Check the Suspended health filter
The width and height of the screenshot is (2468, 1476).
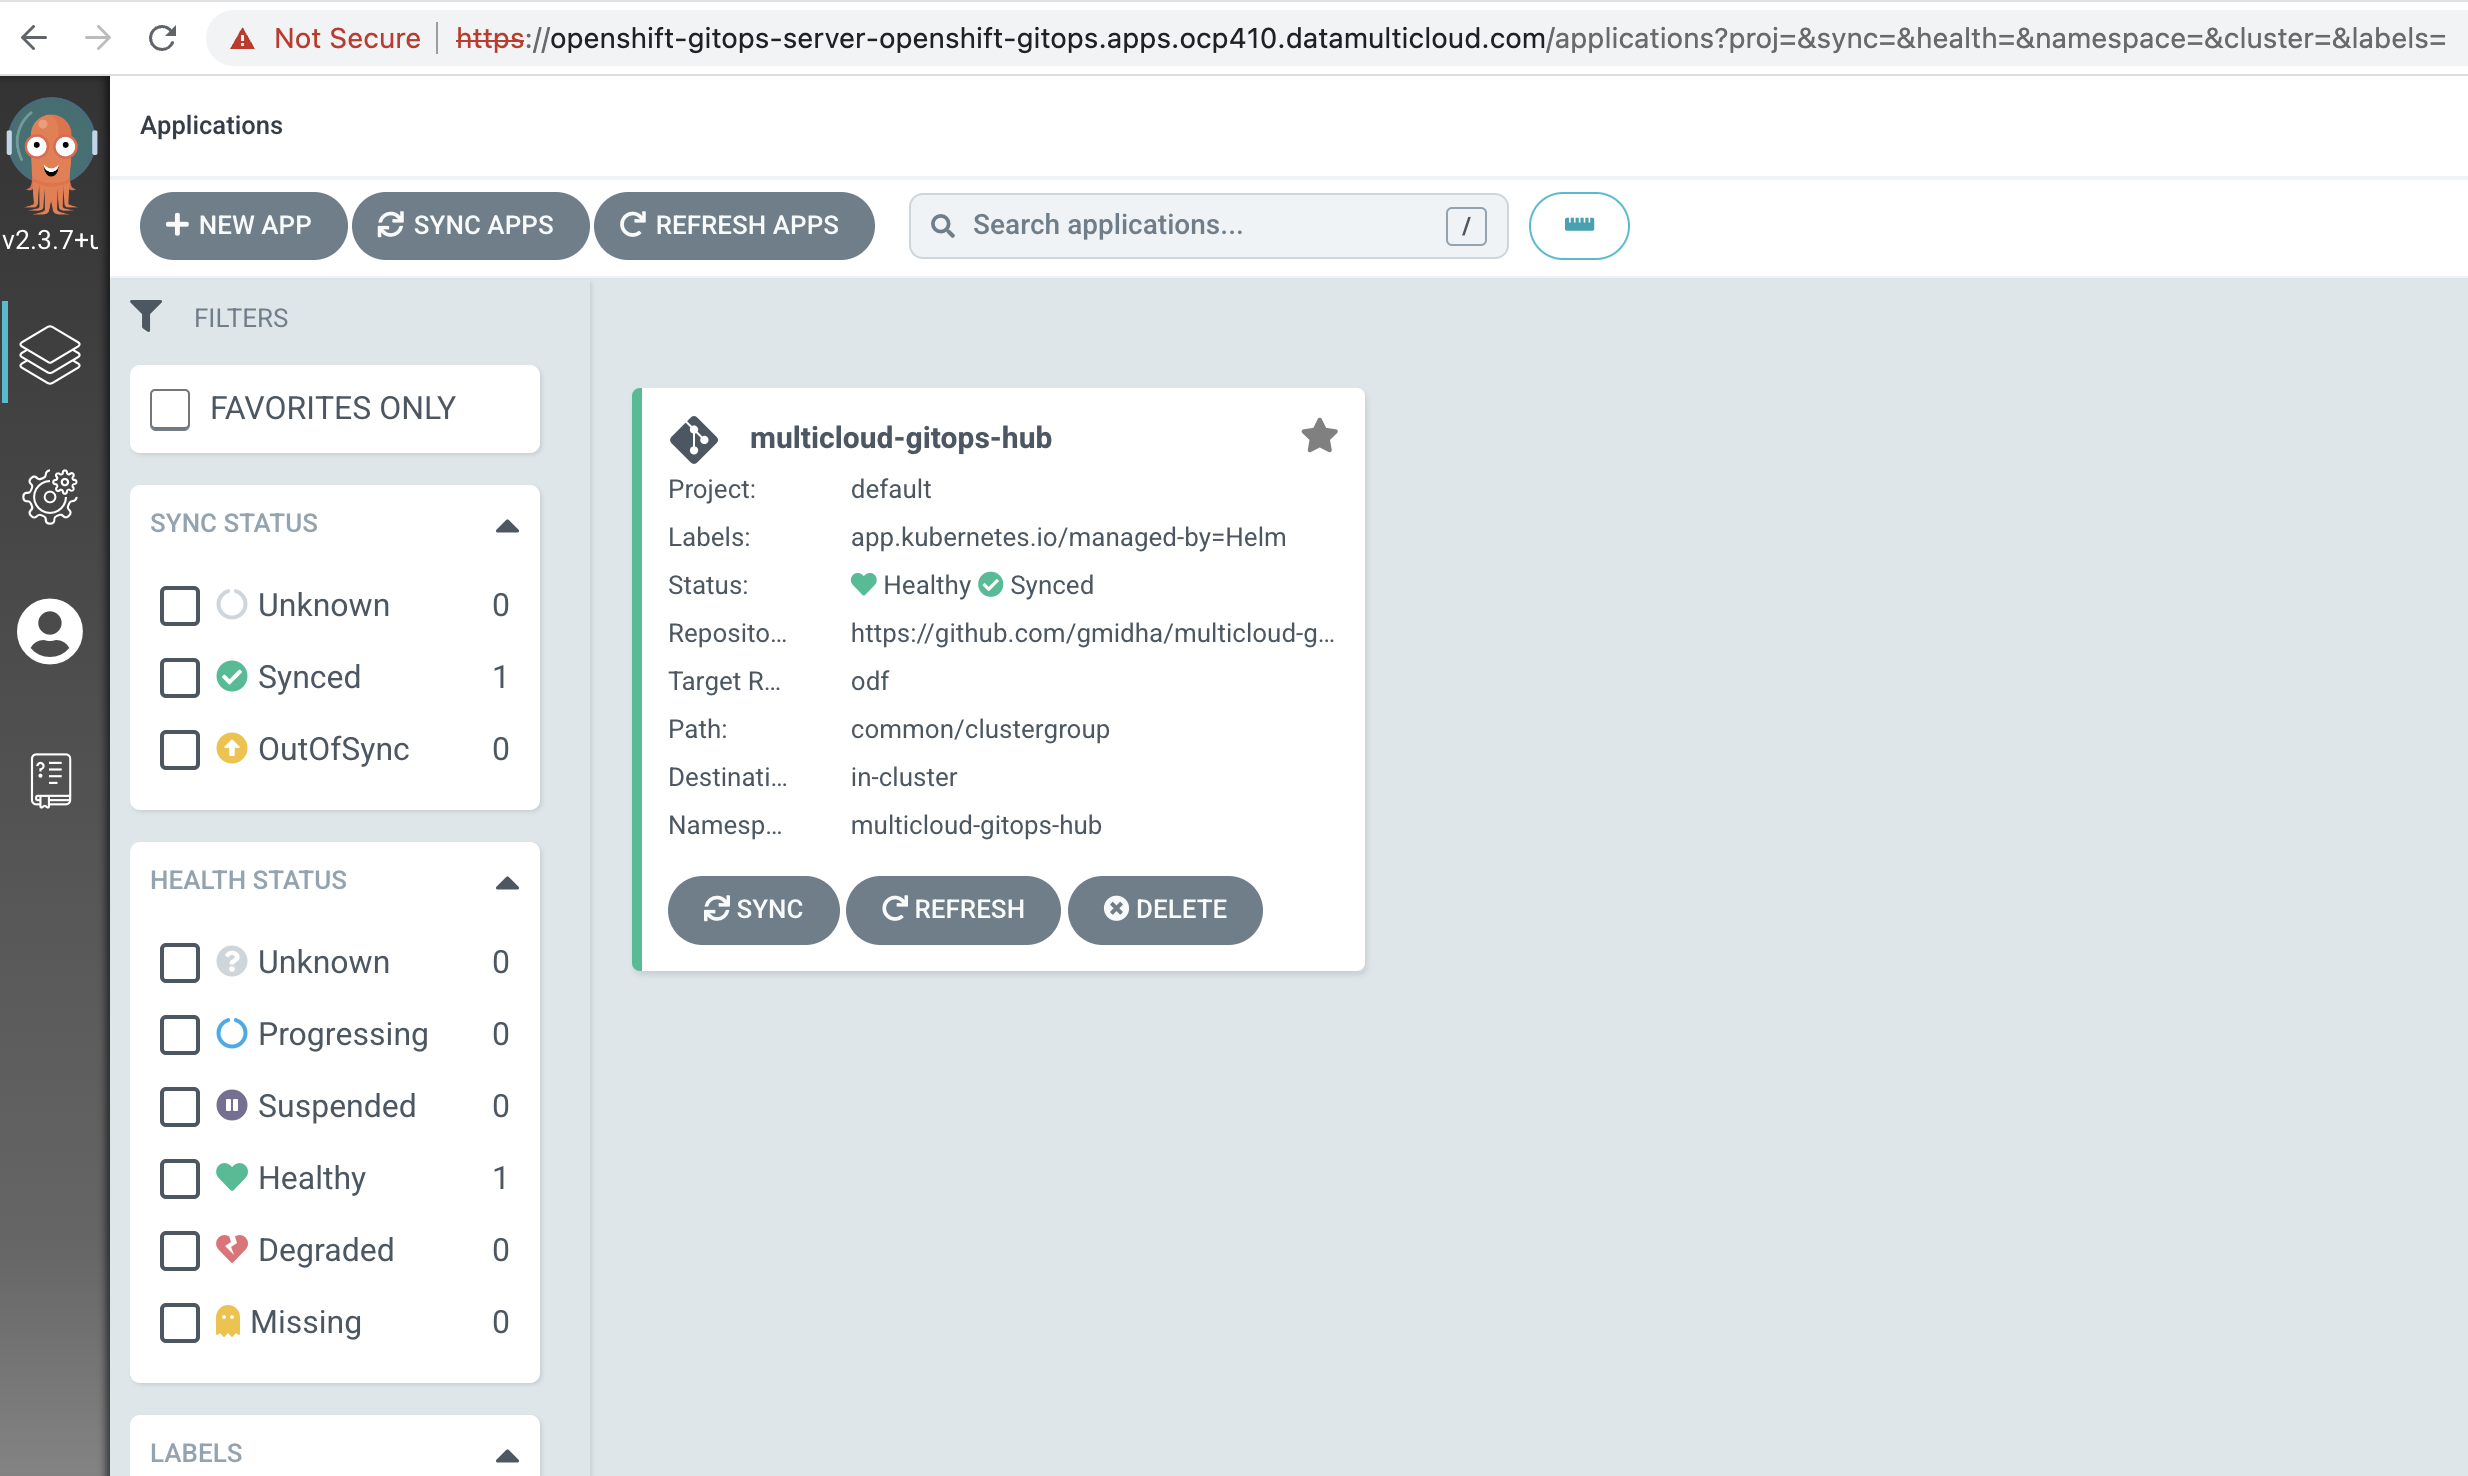pyautogui.click(x=180, y=1106)
